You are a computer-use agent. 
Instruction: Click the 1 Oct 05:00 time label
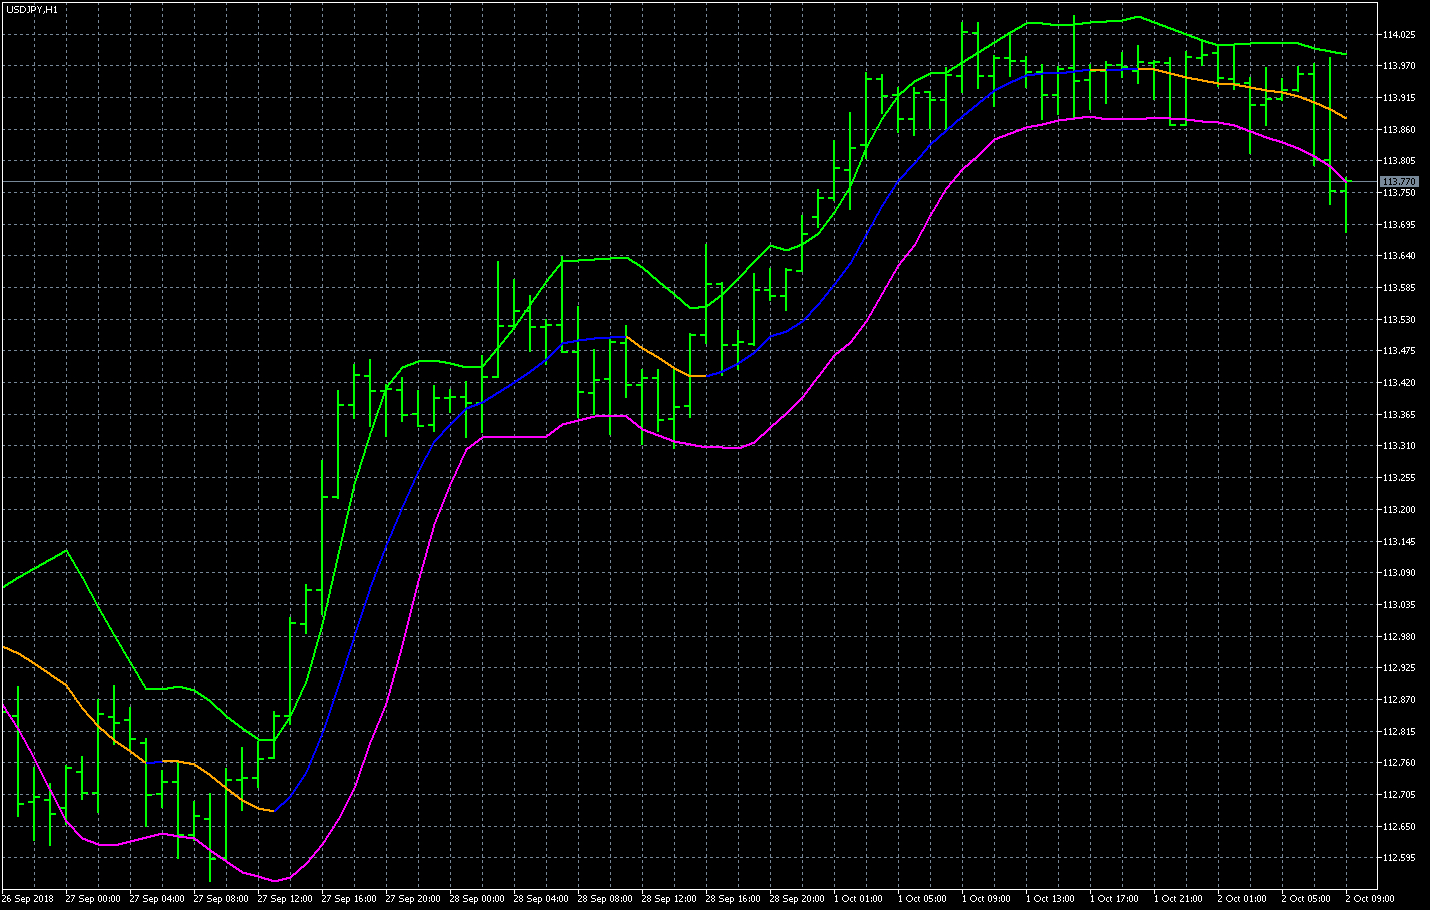[922, 899]
